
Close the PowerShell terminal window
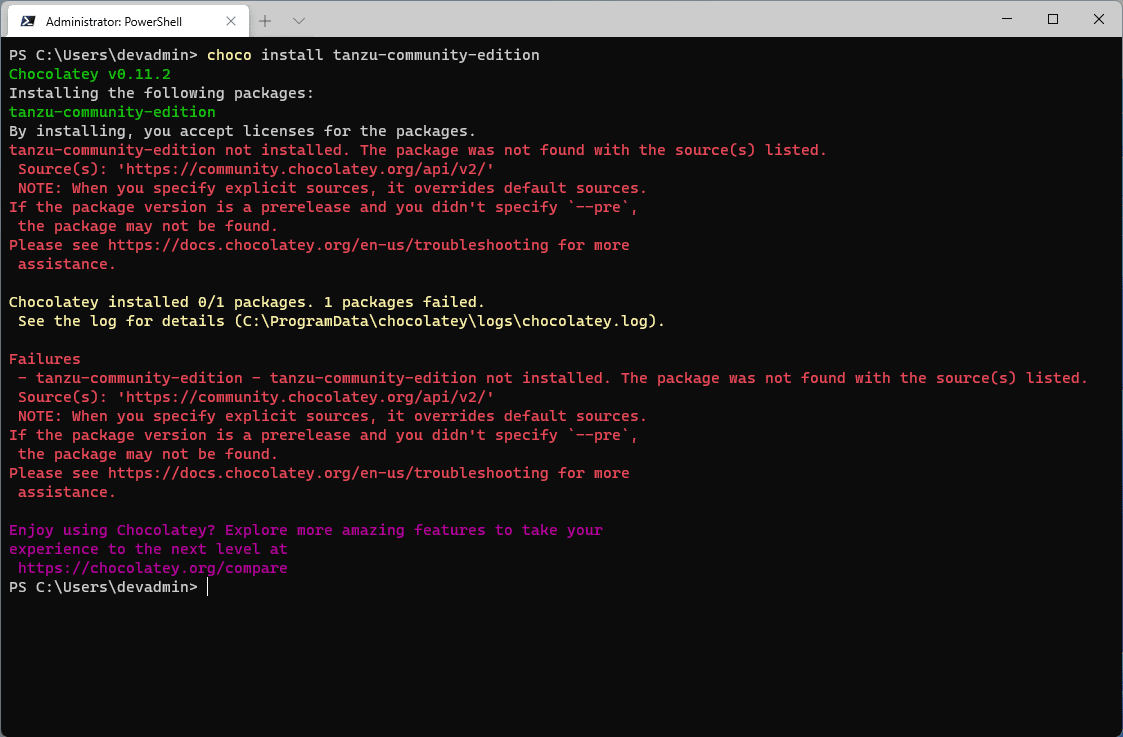coord(1098,19)
